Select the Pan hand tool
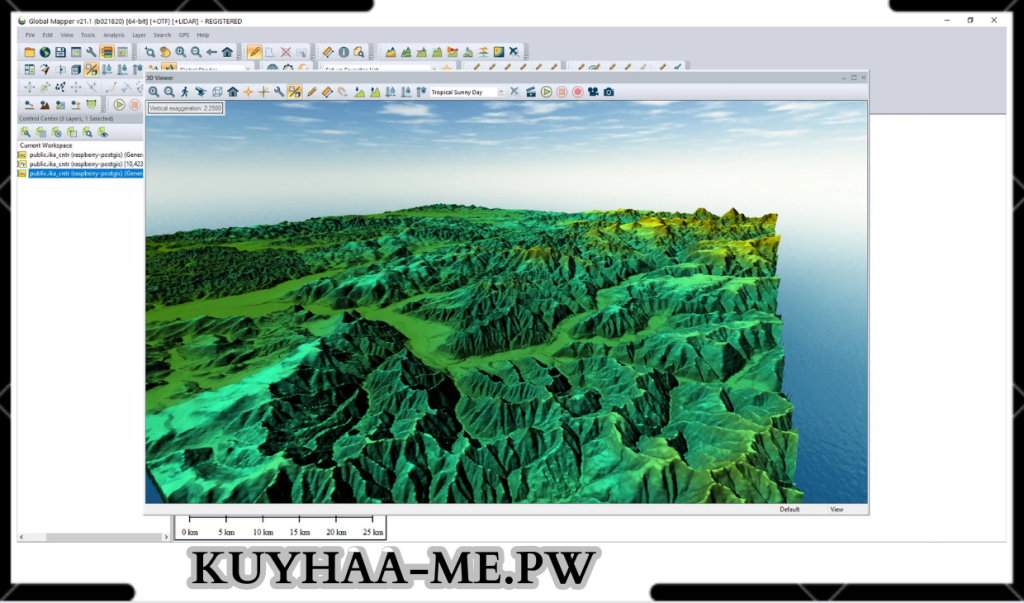 (165, 52)
